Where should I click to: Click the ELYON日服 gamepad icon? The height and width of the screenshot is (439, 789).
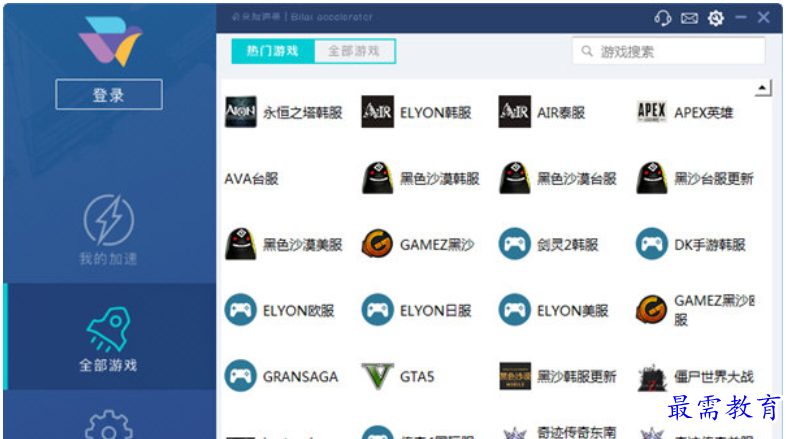click(377, 310)
